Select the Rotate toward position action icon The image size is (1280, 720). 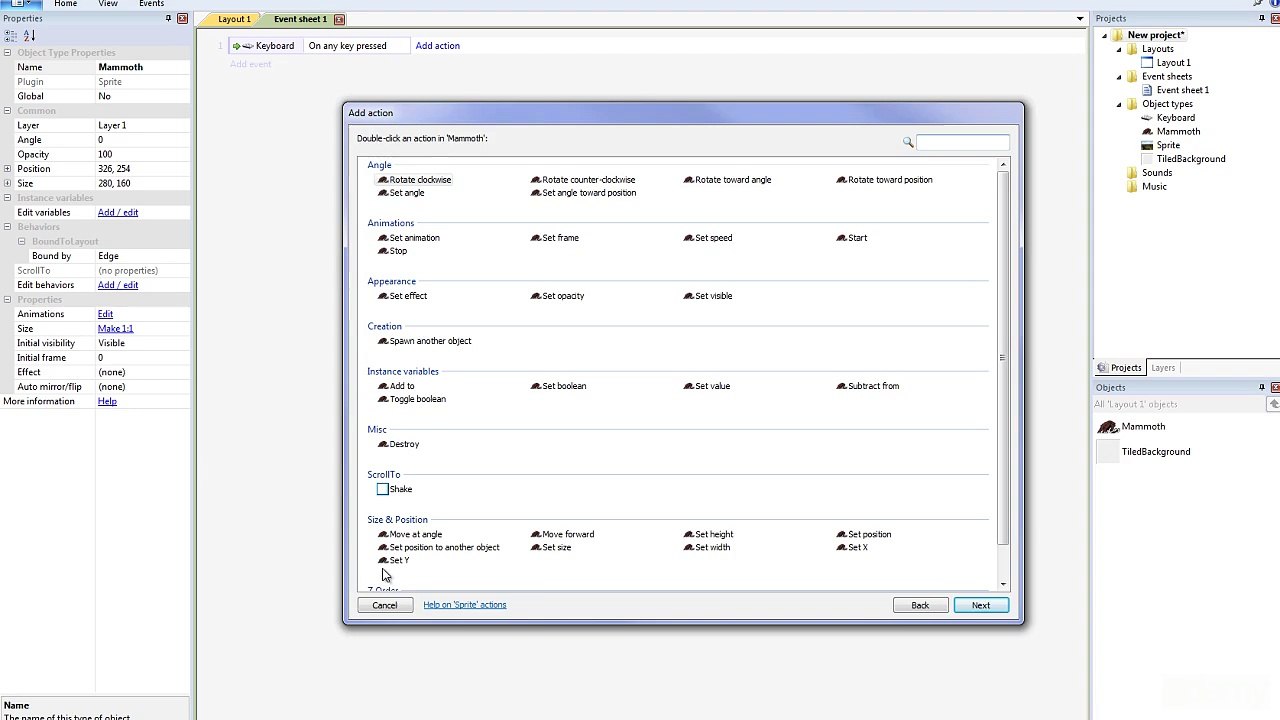(841, 180)
